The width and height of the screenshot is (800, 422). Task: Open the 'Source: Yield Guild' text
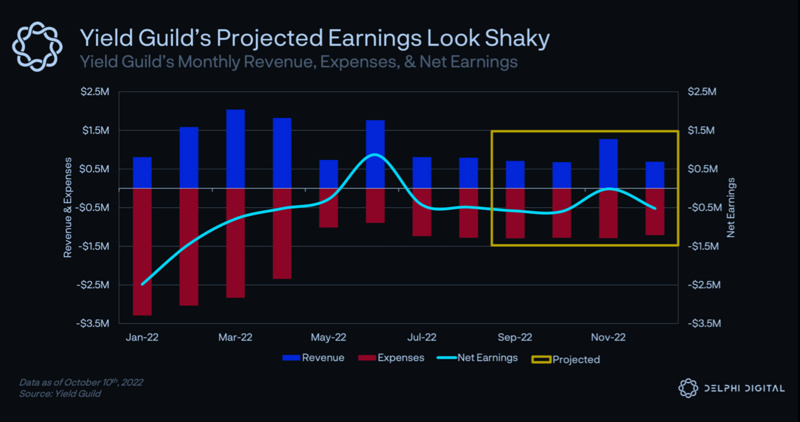coord(57,395)
